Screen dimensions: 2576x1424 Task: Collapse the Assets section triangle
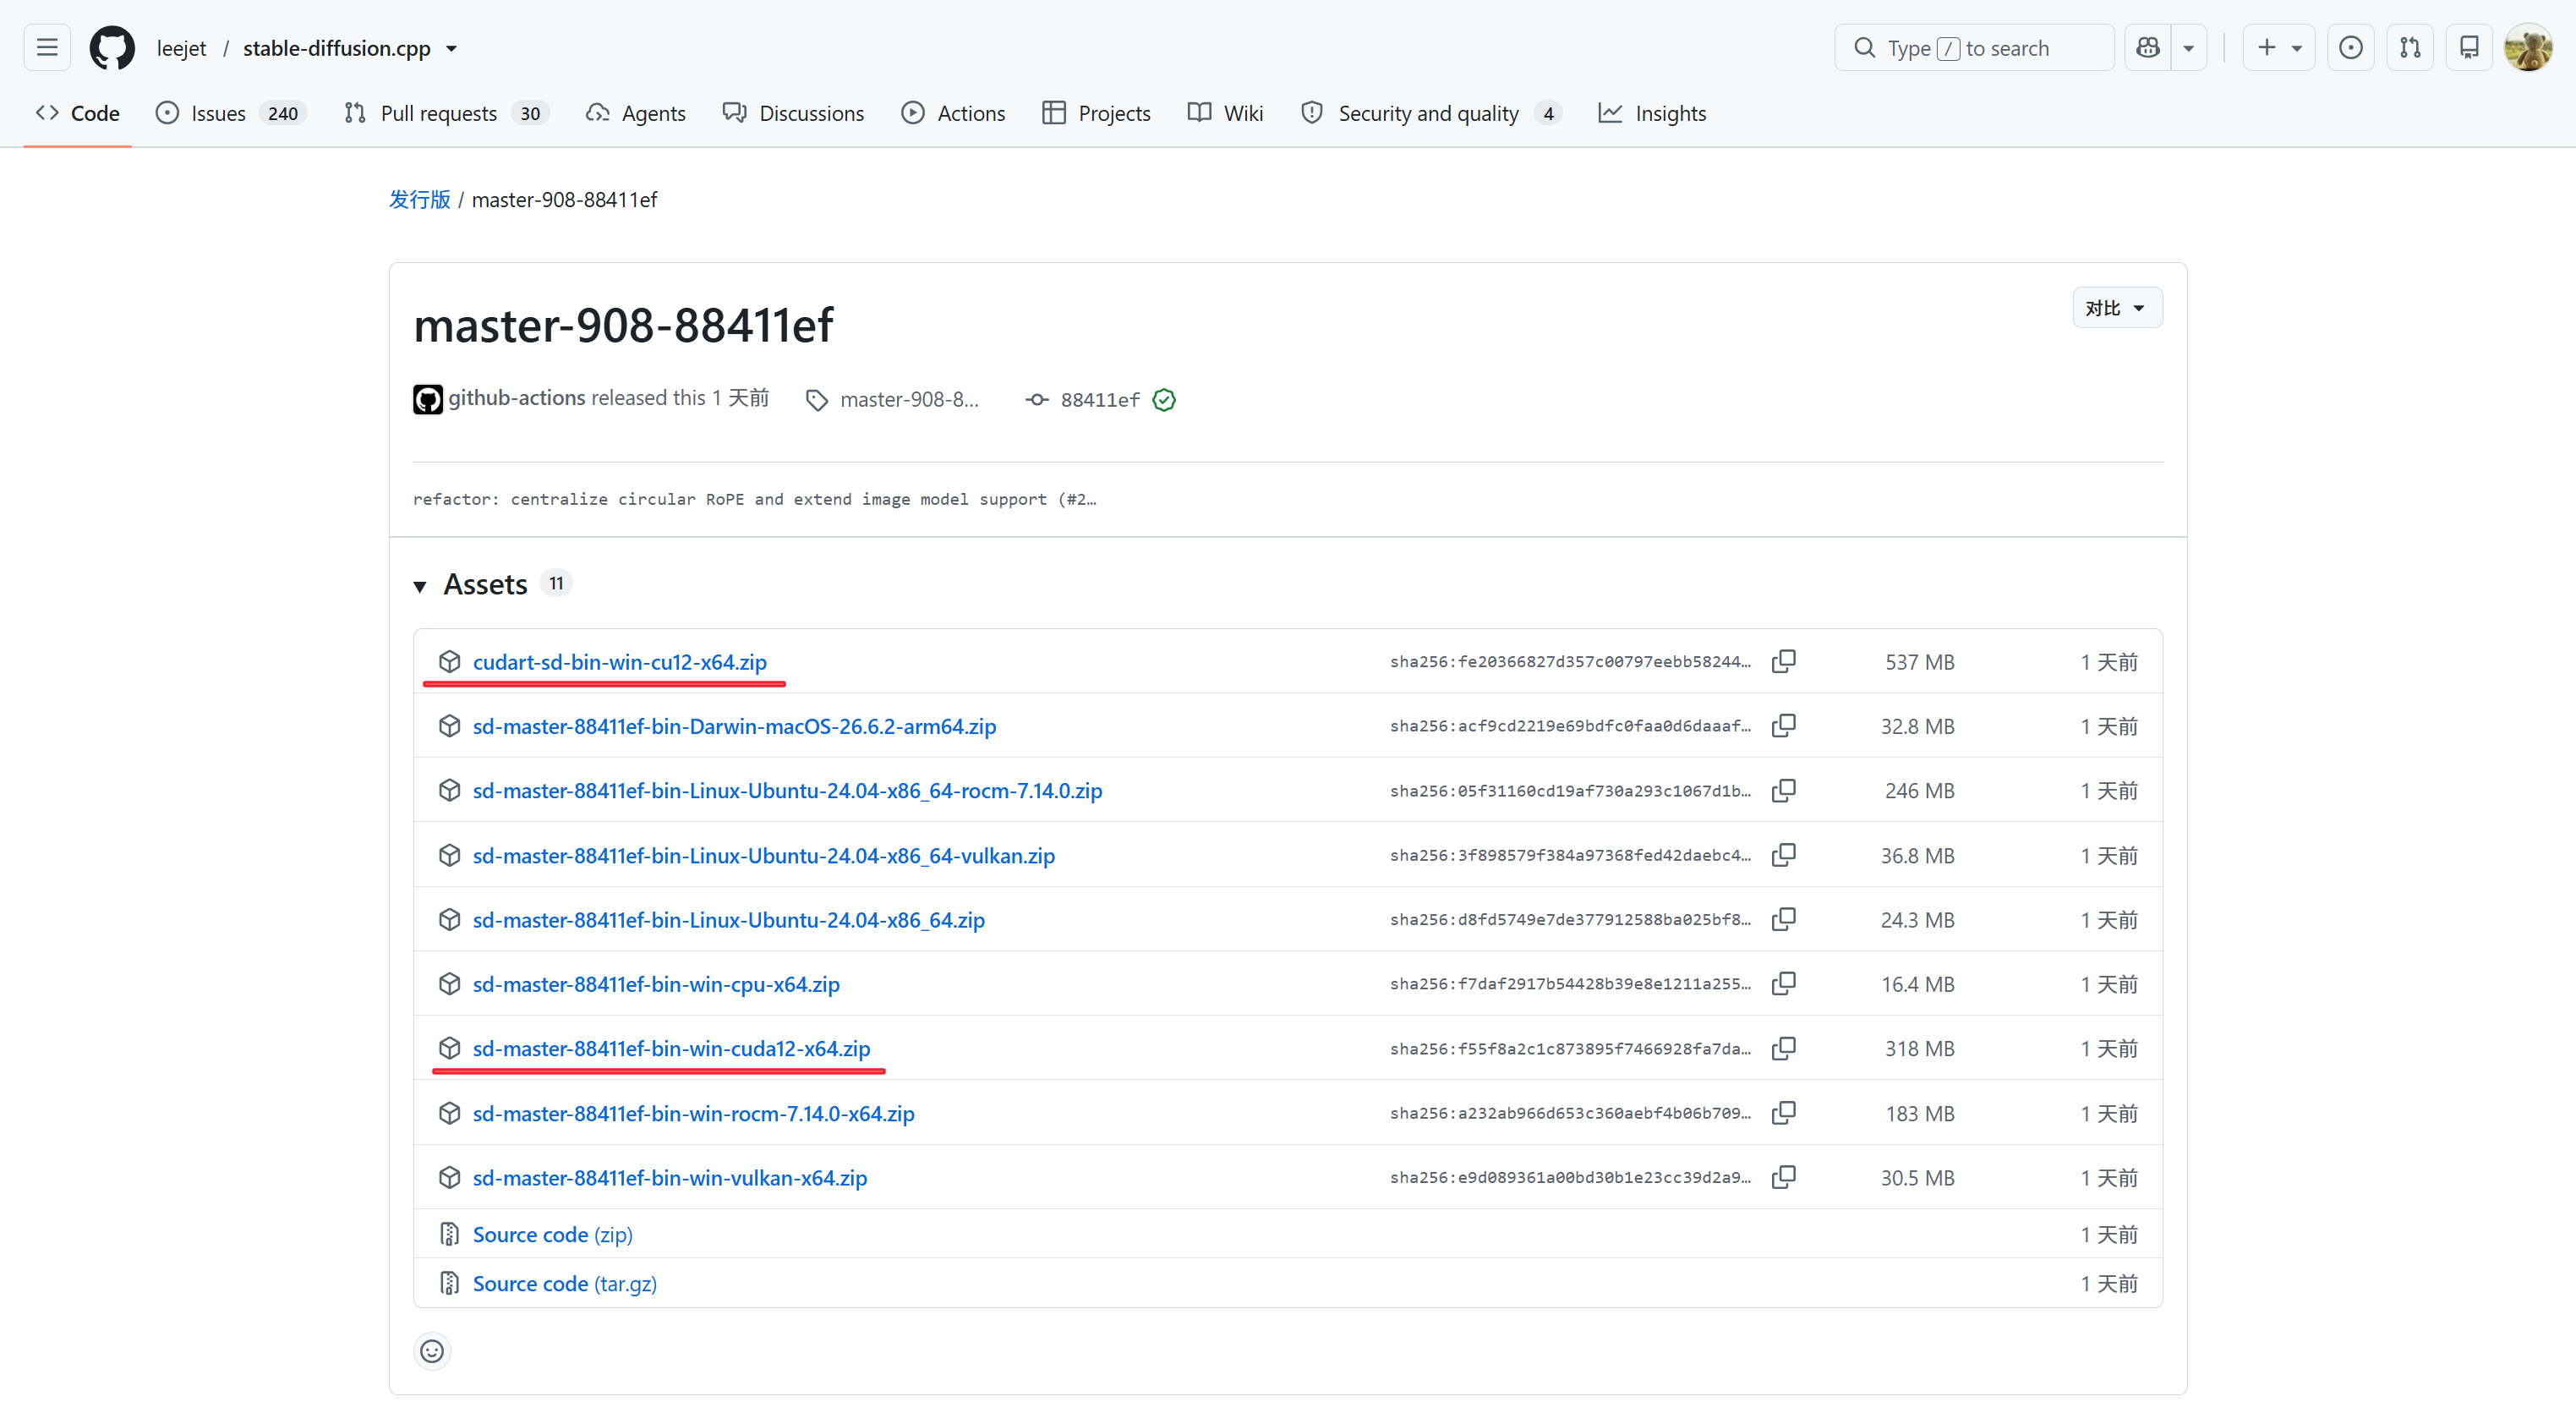click(x=420, y=586)
